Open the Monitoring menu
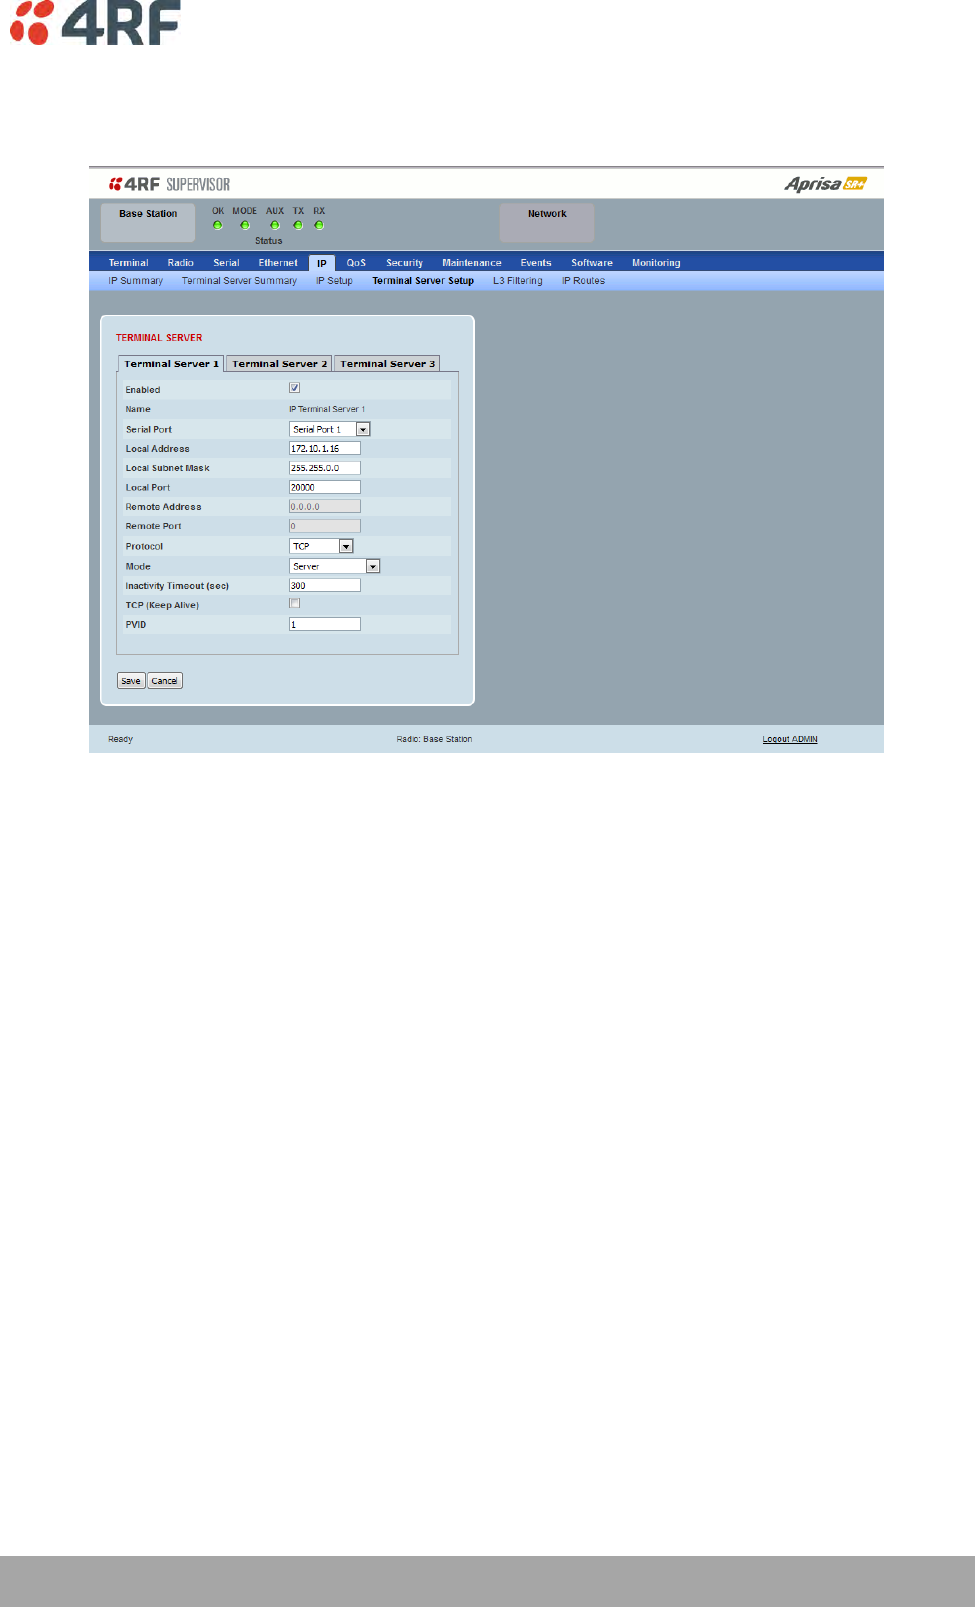This screenshot has width=975, height=1607. click(656, 263)
